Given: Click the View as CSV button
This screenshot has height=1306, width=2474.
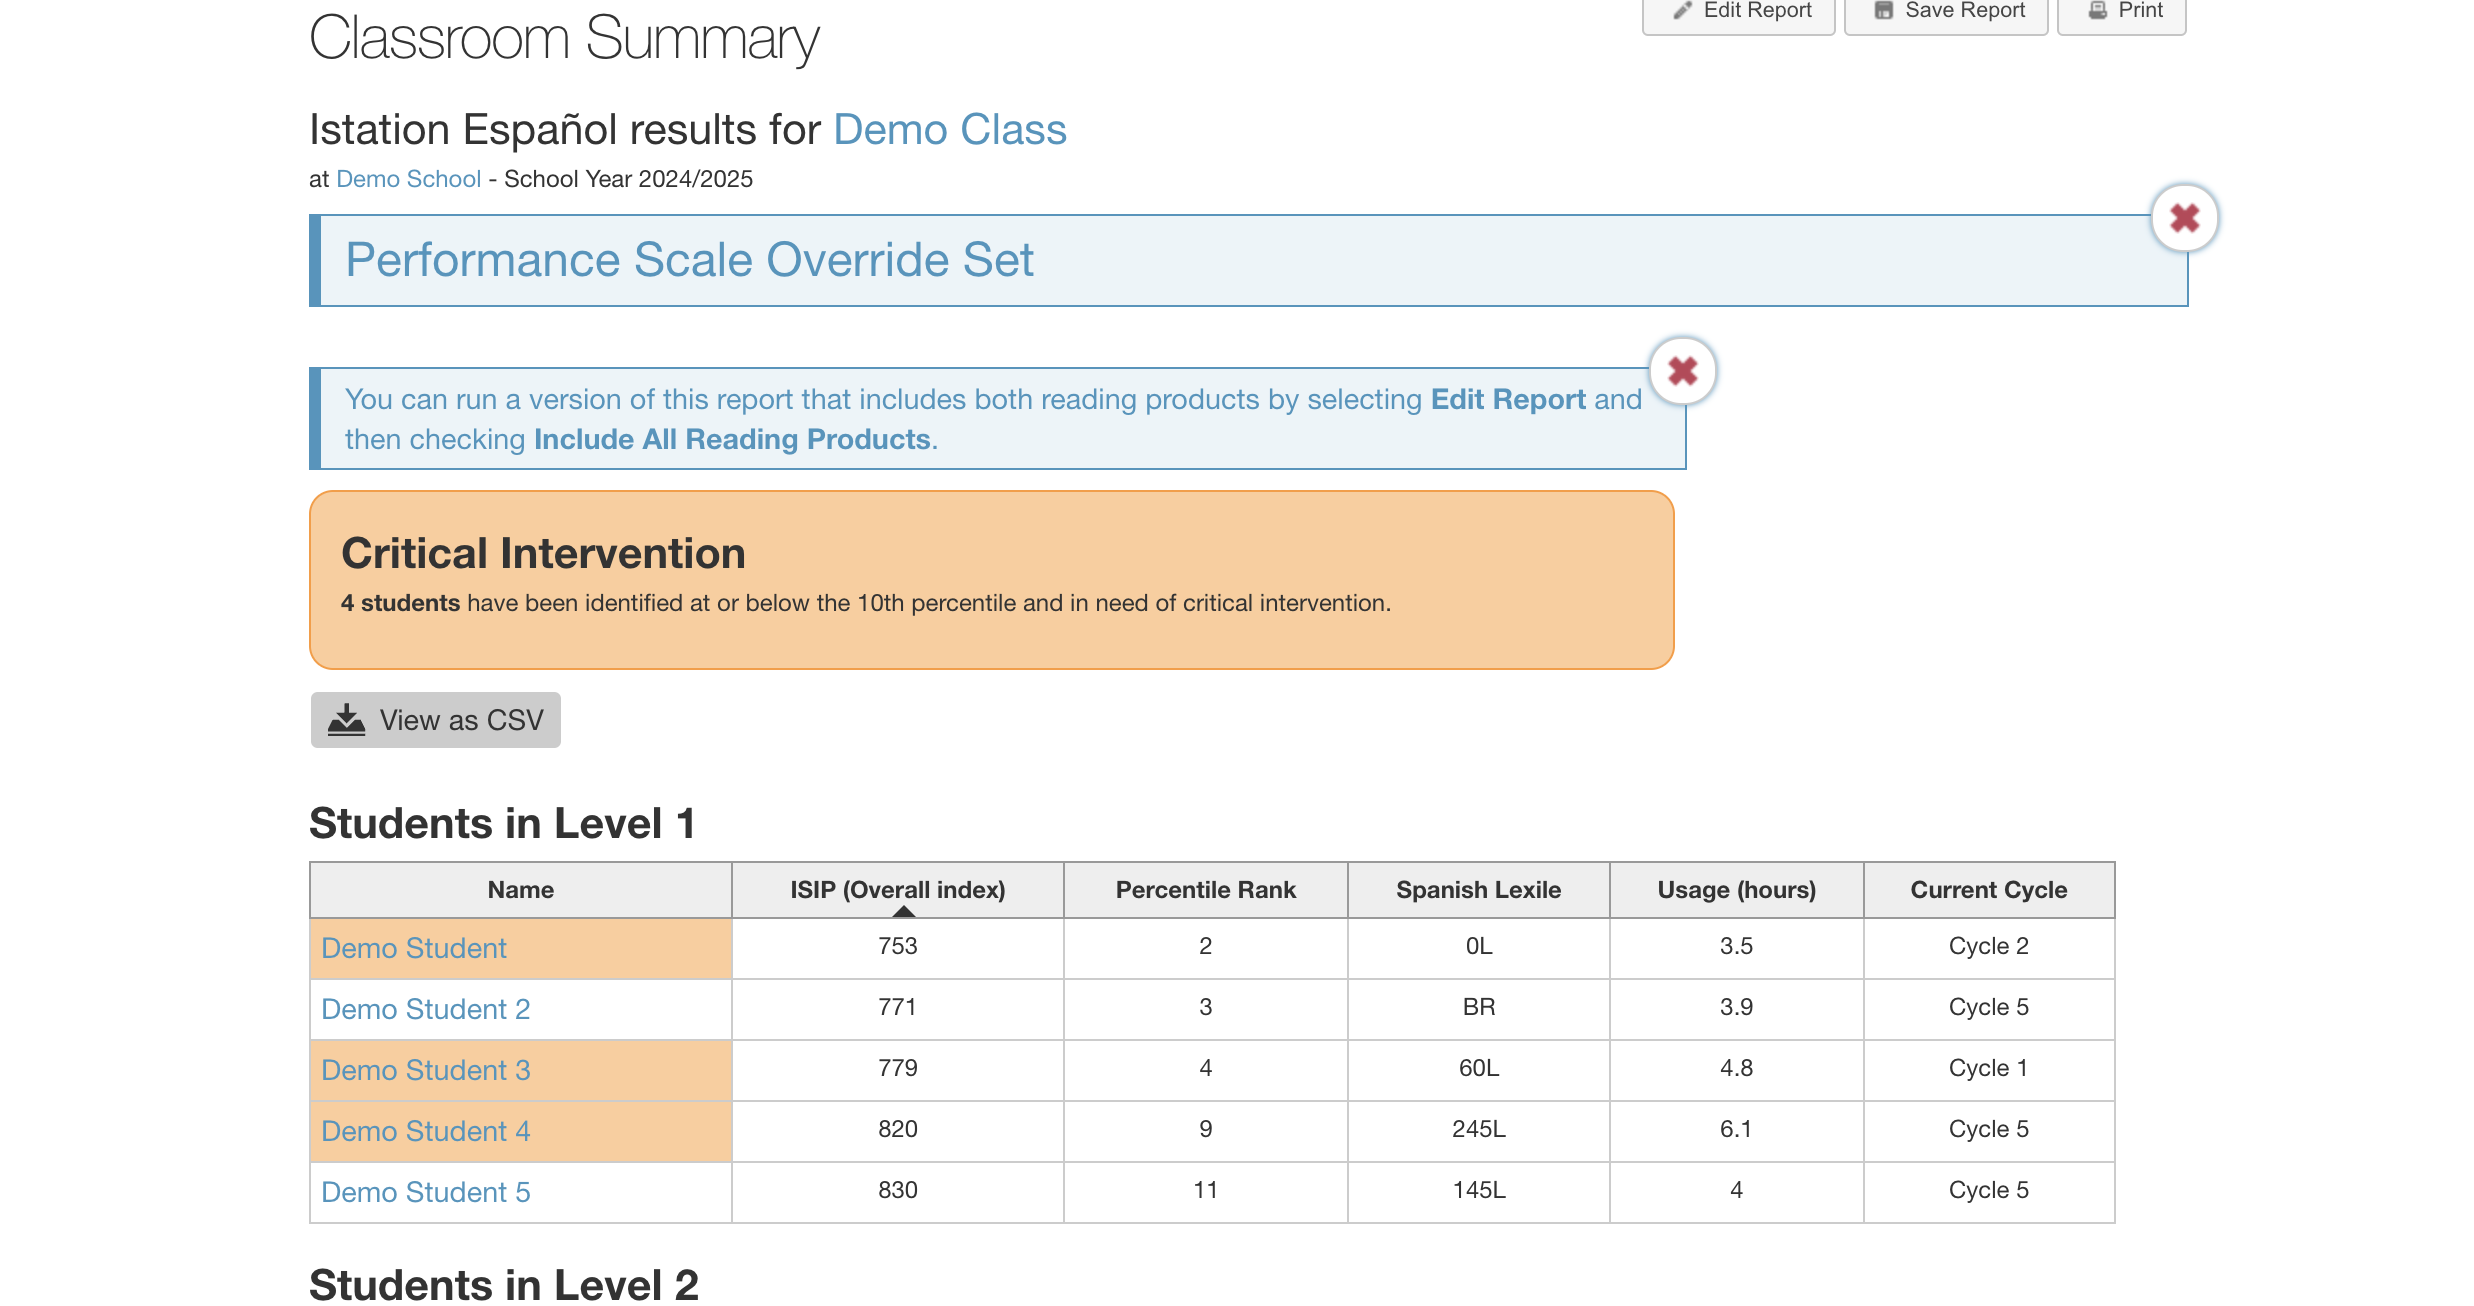Looking at the screenshot, I should [x=435, y=719].
